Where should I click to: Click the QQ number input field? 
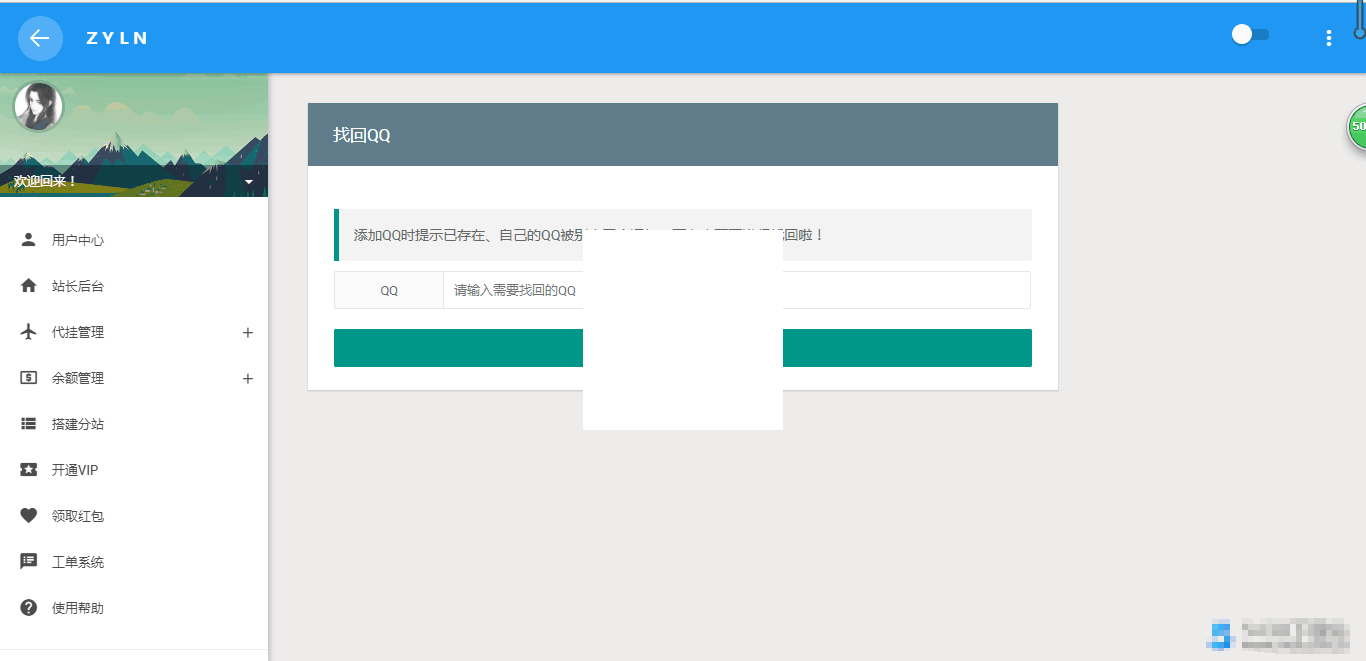click(x=900, y=290)
